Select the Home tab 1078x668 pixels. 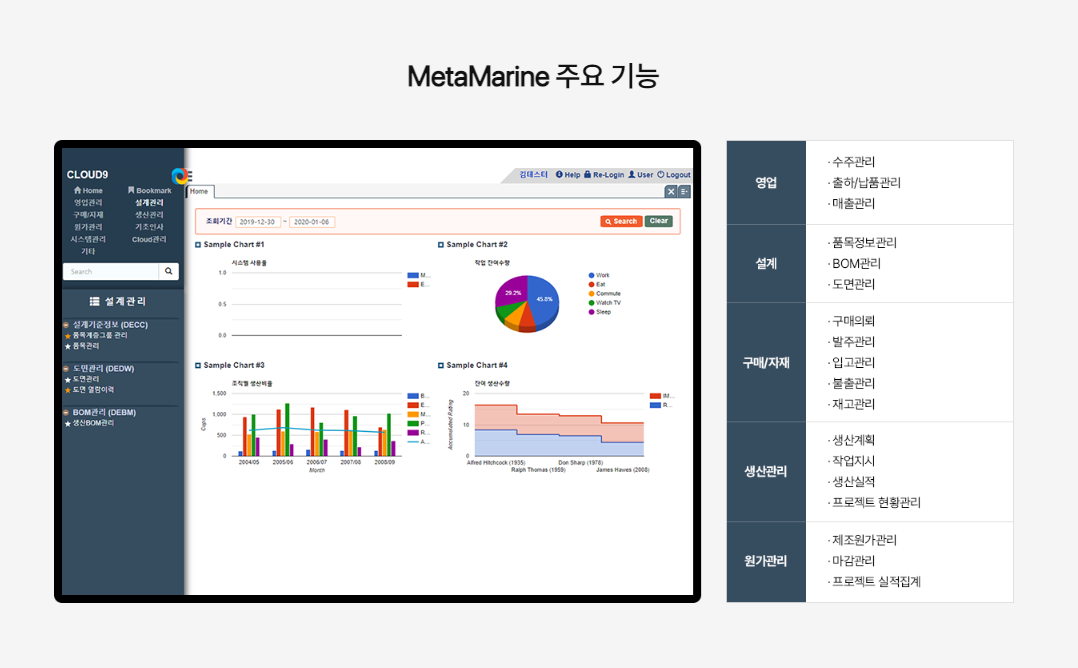[199, 191]
